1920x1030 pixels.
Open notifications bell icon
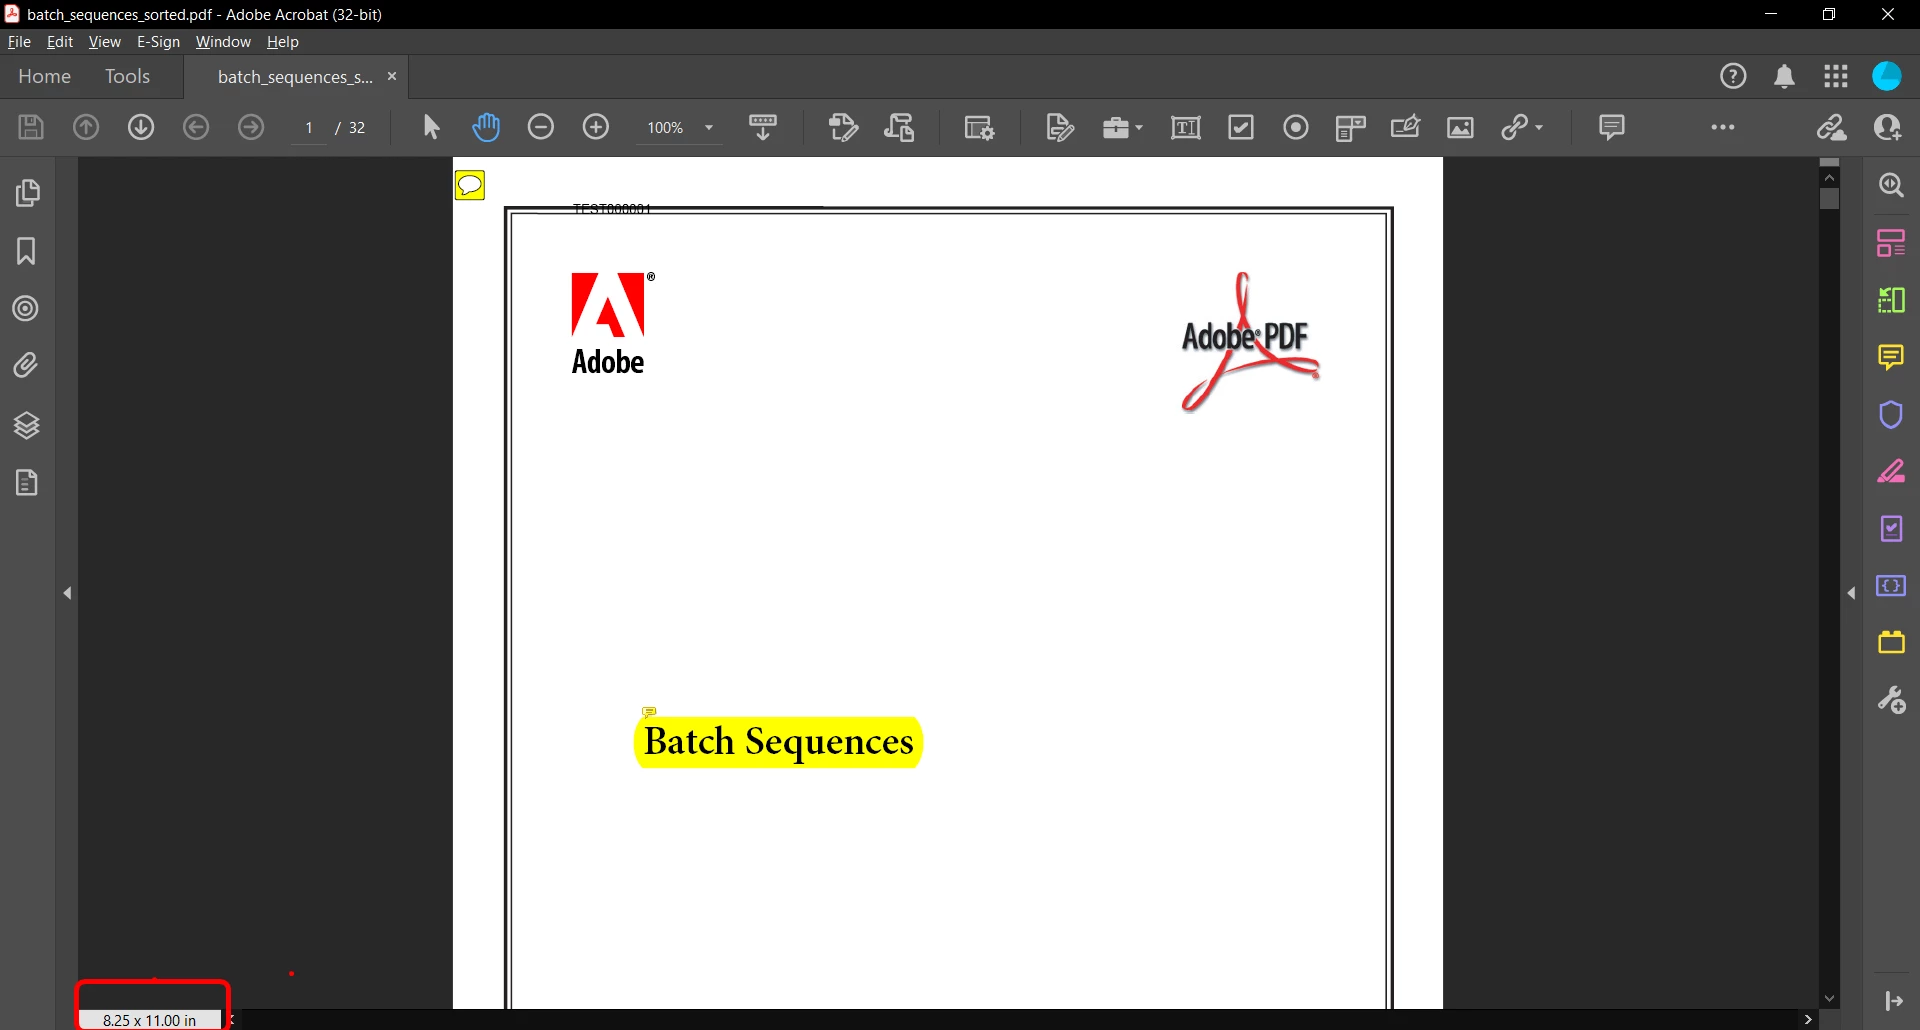1785,77
